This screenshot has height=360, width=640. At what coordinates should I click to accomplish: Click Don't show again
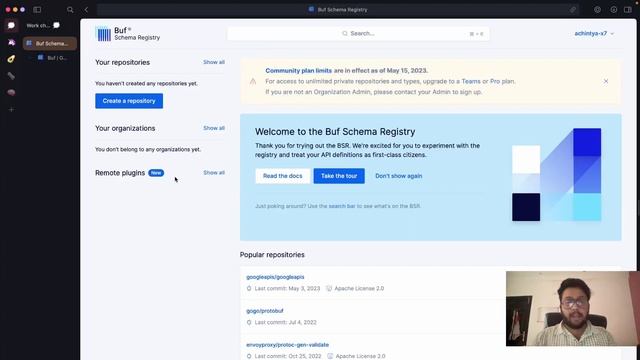[x=399, y=176]
